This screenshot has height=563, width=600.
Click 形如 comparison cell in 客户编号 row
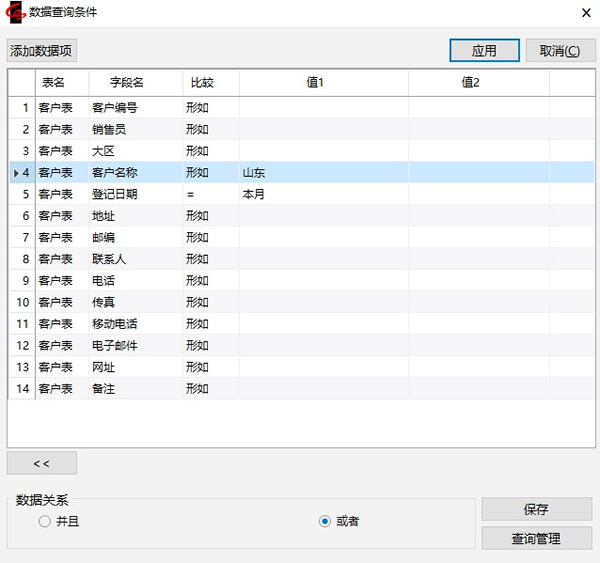click(x=210, y=108)
